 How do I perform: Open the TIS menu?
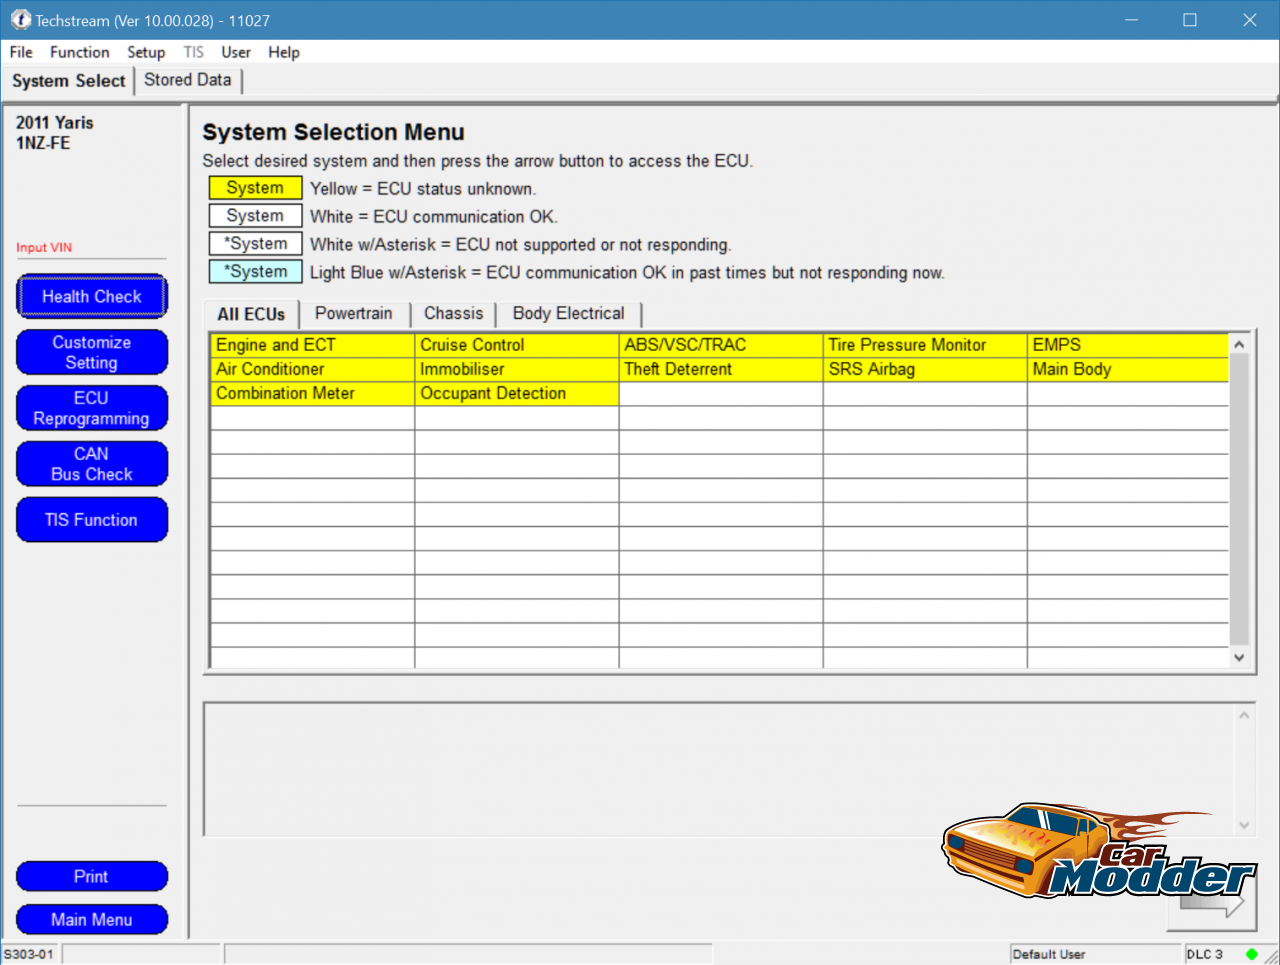[194, 52]
